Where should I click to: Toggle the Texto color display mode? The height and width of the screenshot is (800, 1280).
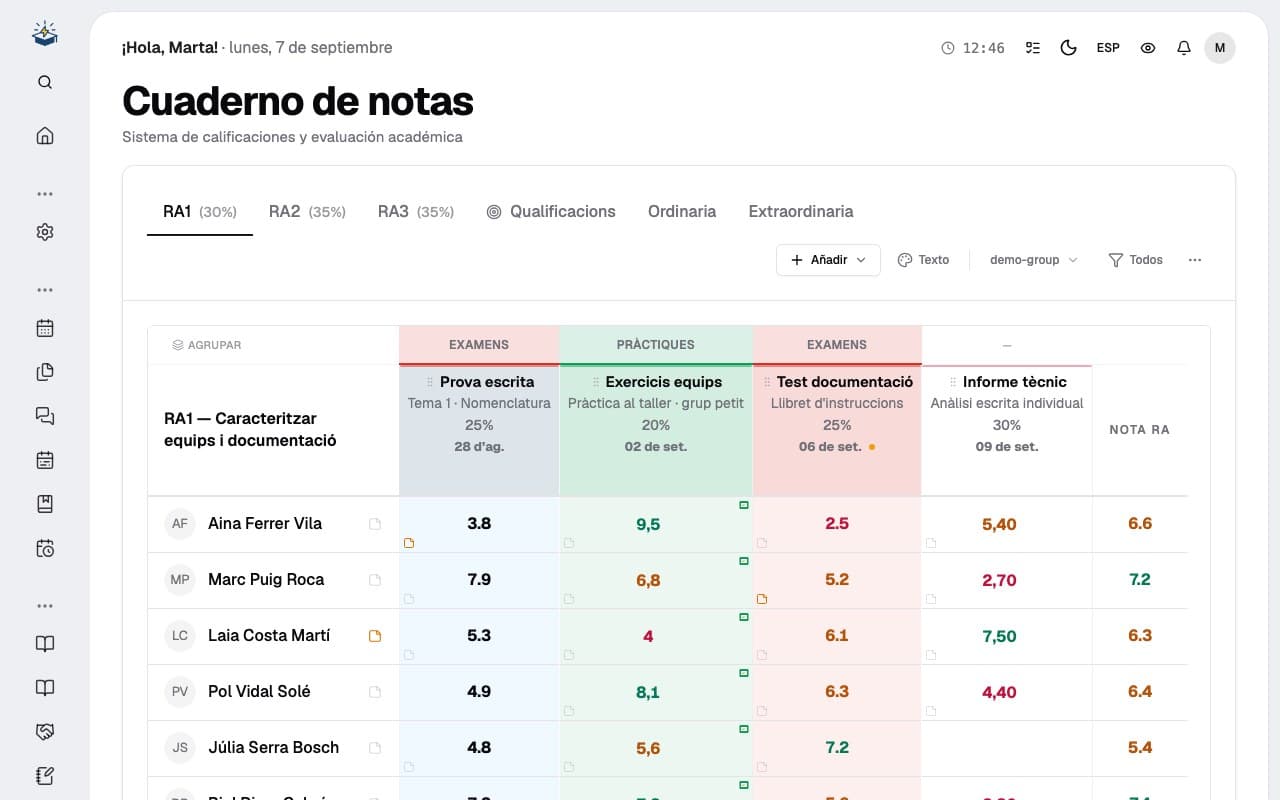[x=923, y=260]
